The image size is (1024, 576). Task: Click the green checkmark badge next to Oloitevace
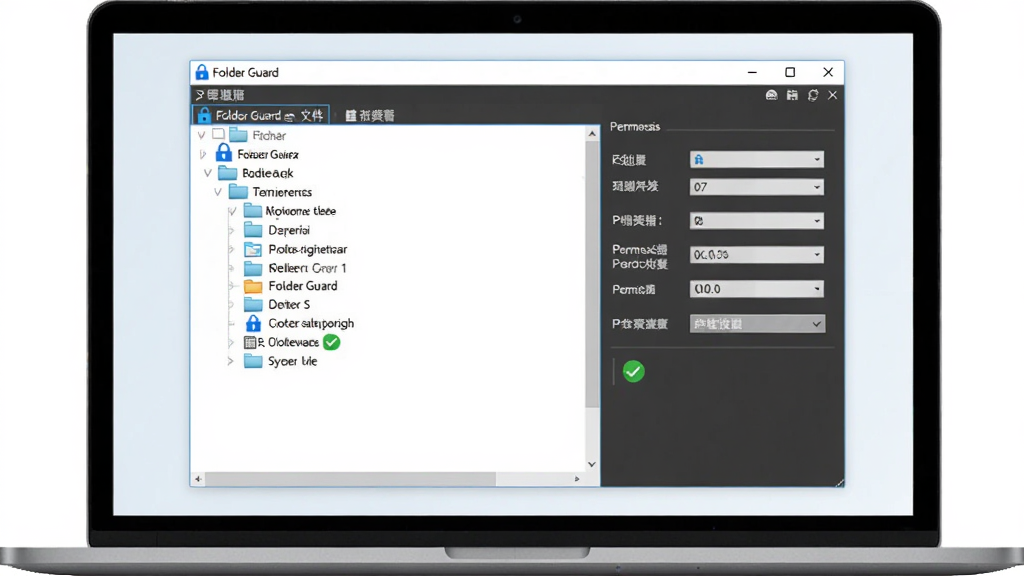332,342
